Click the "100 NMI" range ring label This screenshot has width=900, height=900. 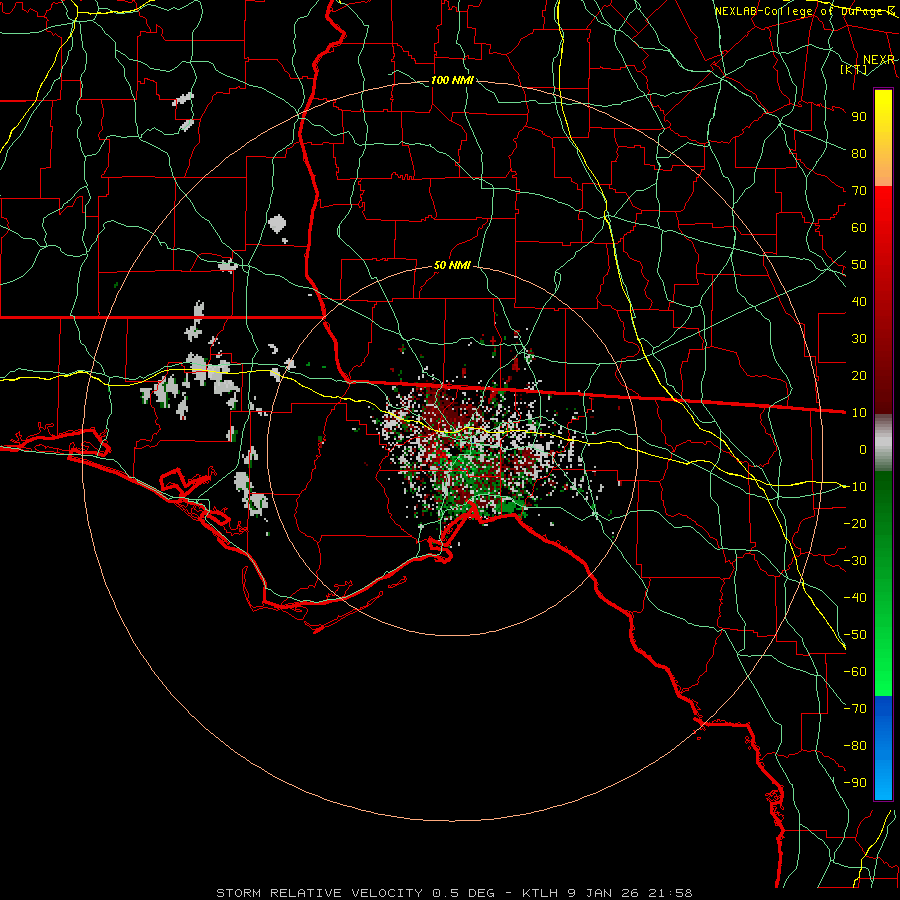[x=452, y=80]
